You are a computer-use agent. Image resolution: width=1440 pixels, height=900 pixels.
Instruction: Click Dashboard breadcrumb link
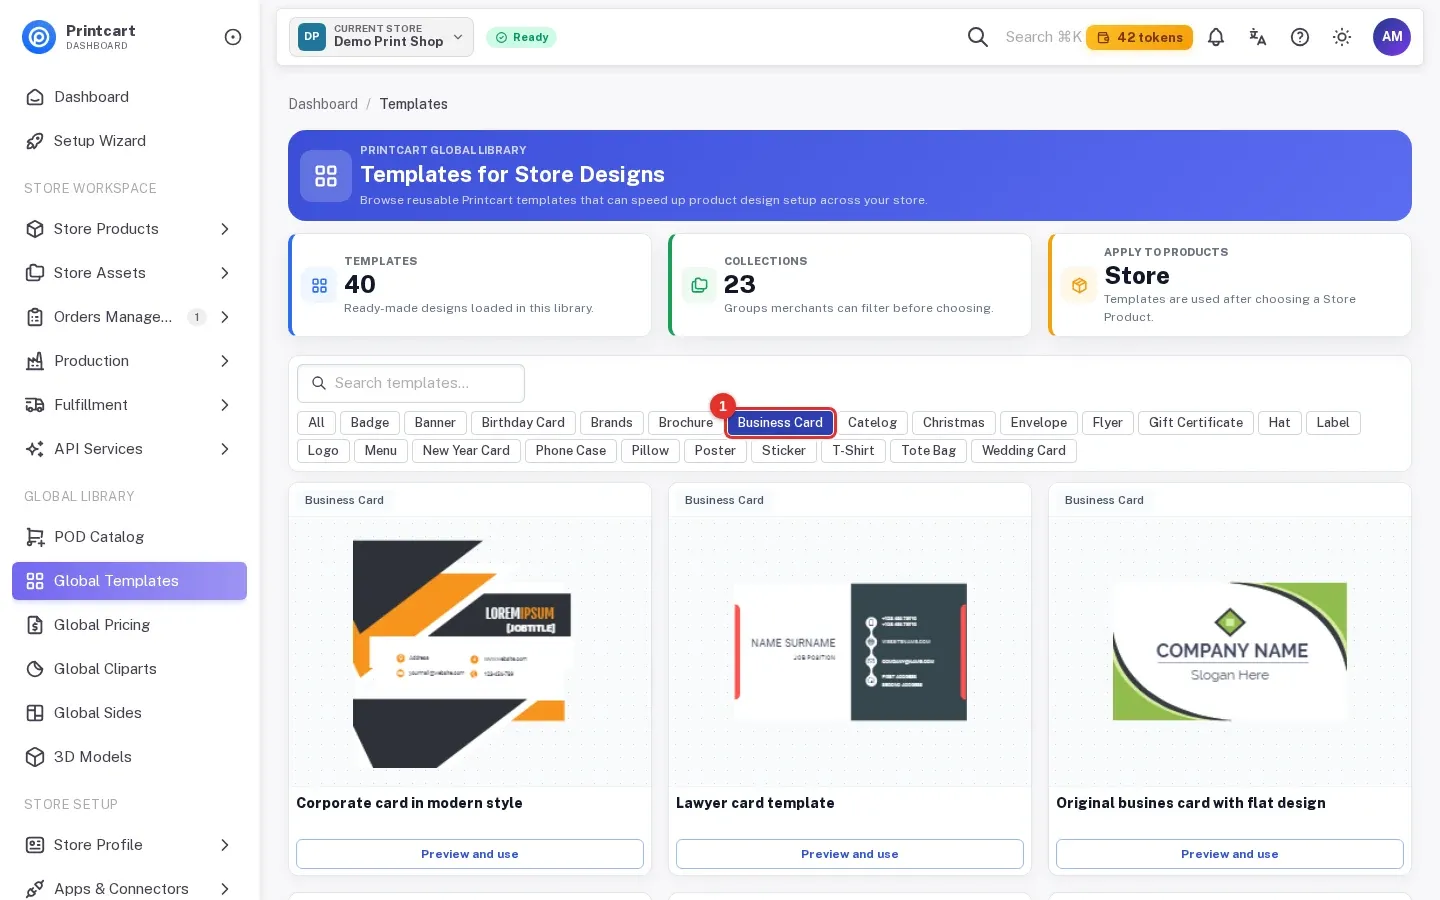[x=323, y=104]
